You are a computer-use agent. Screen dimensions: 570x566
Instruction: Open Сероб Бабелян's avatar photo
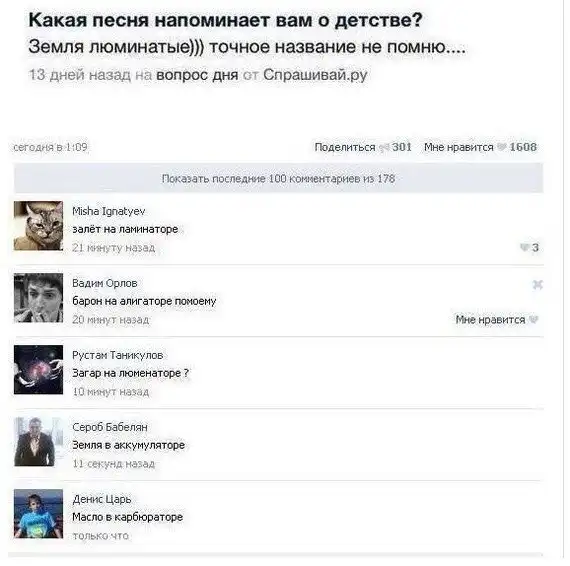click(x=39, y=442)
